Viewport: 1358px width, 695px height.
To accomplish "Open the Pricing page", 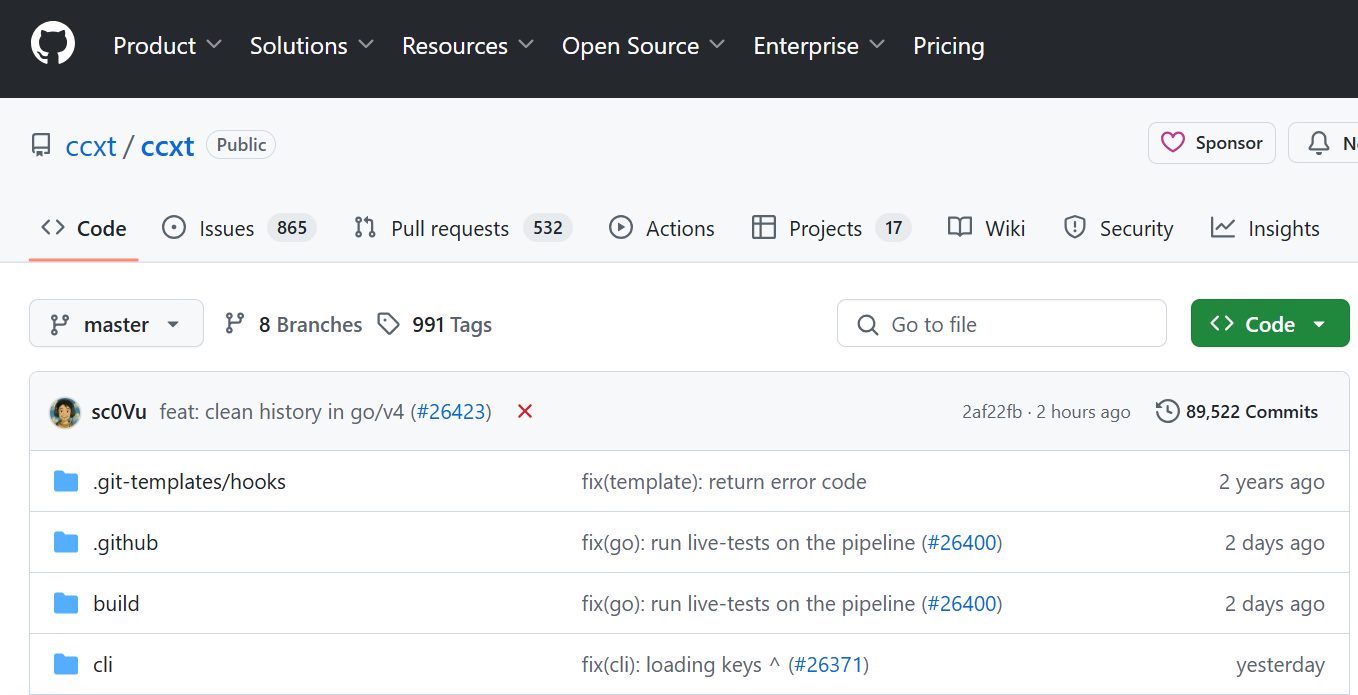I will 948,46.
